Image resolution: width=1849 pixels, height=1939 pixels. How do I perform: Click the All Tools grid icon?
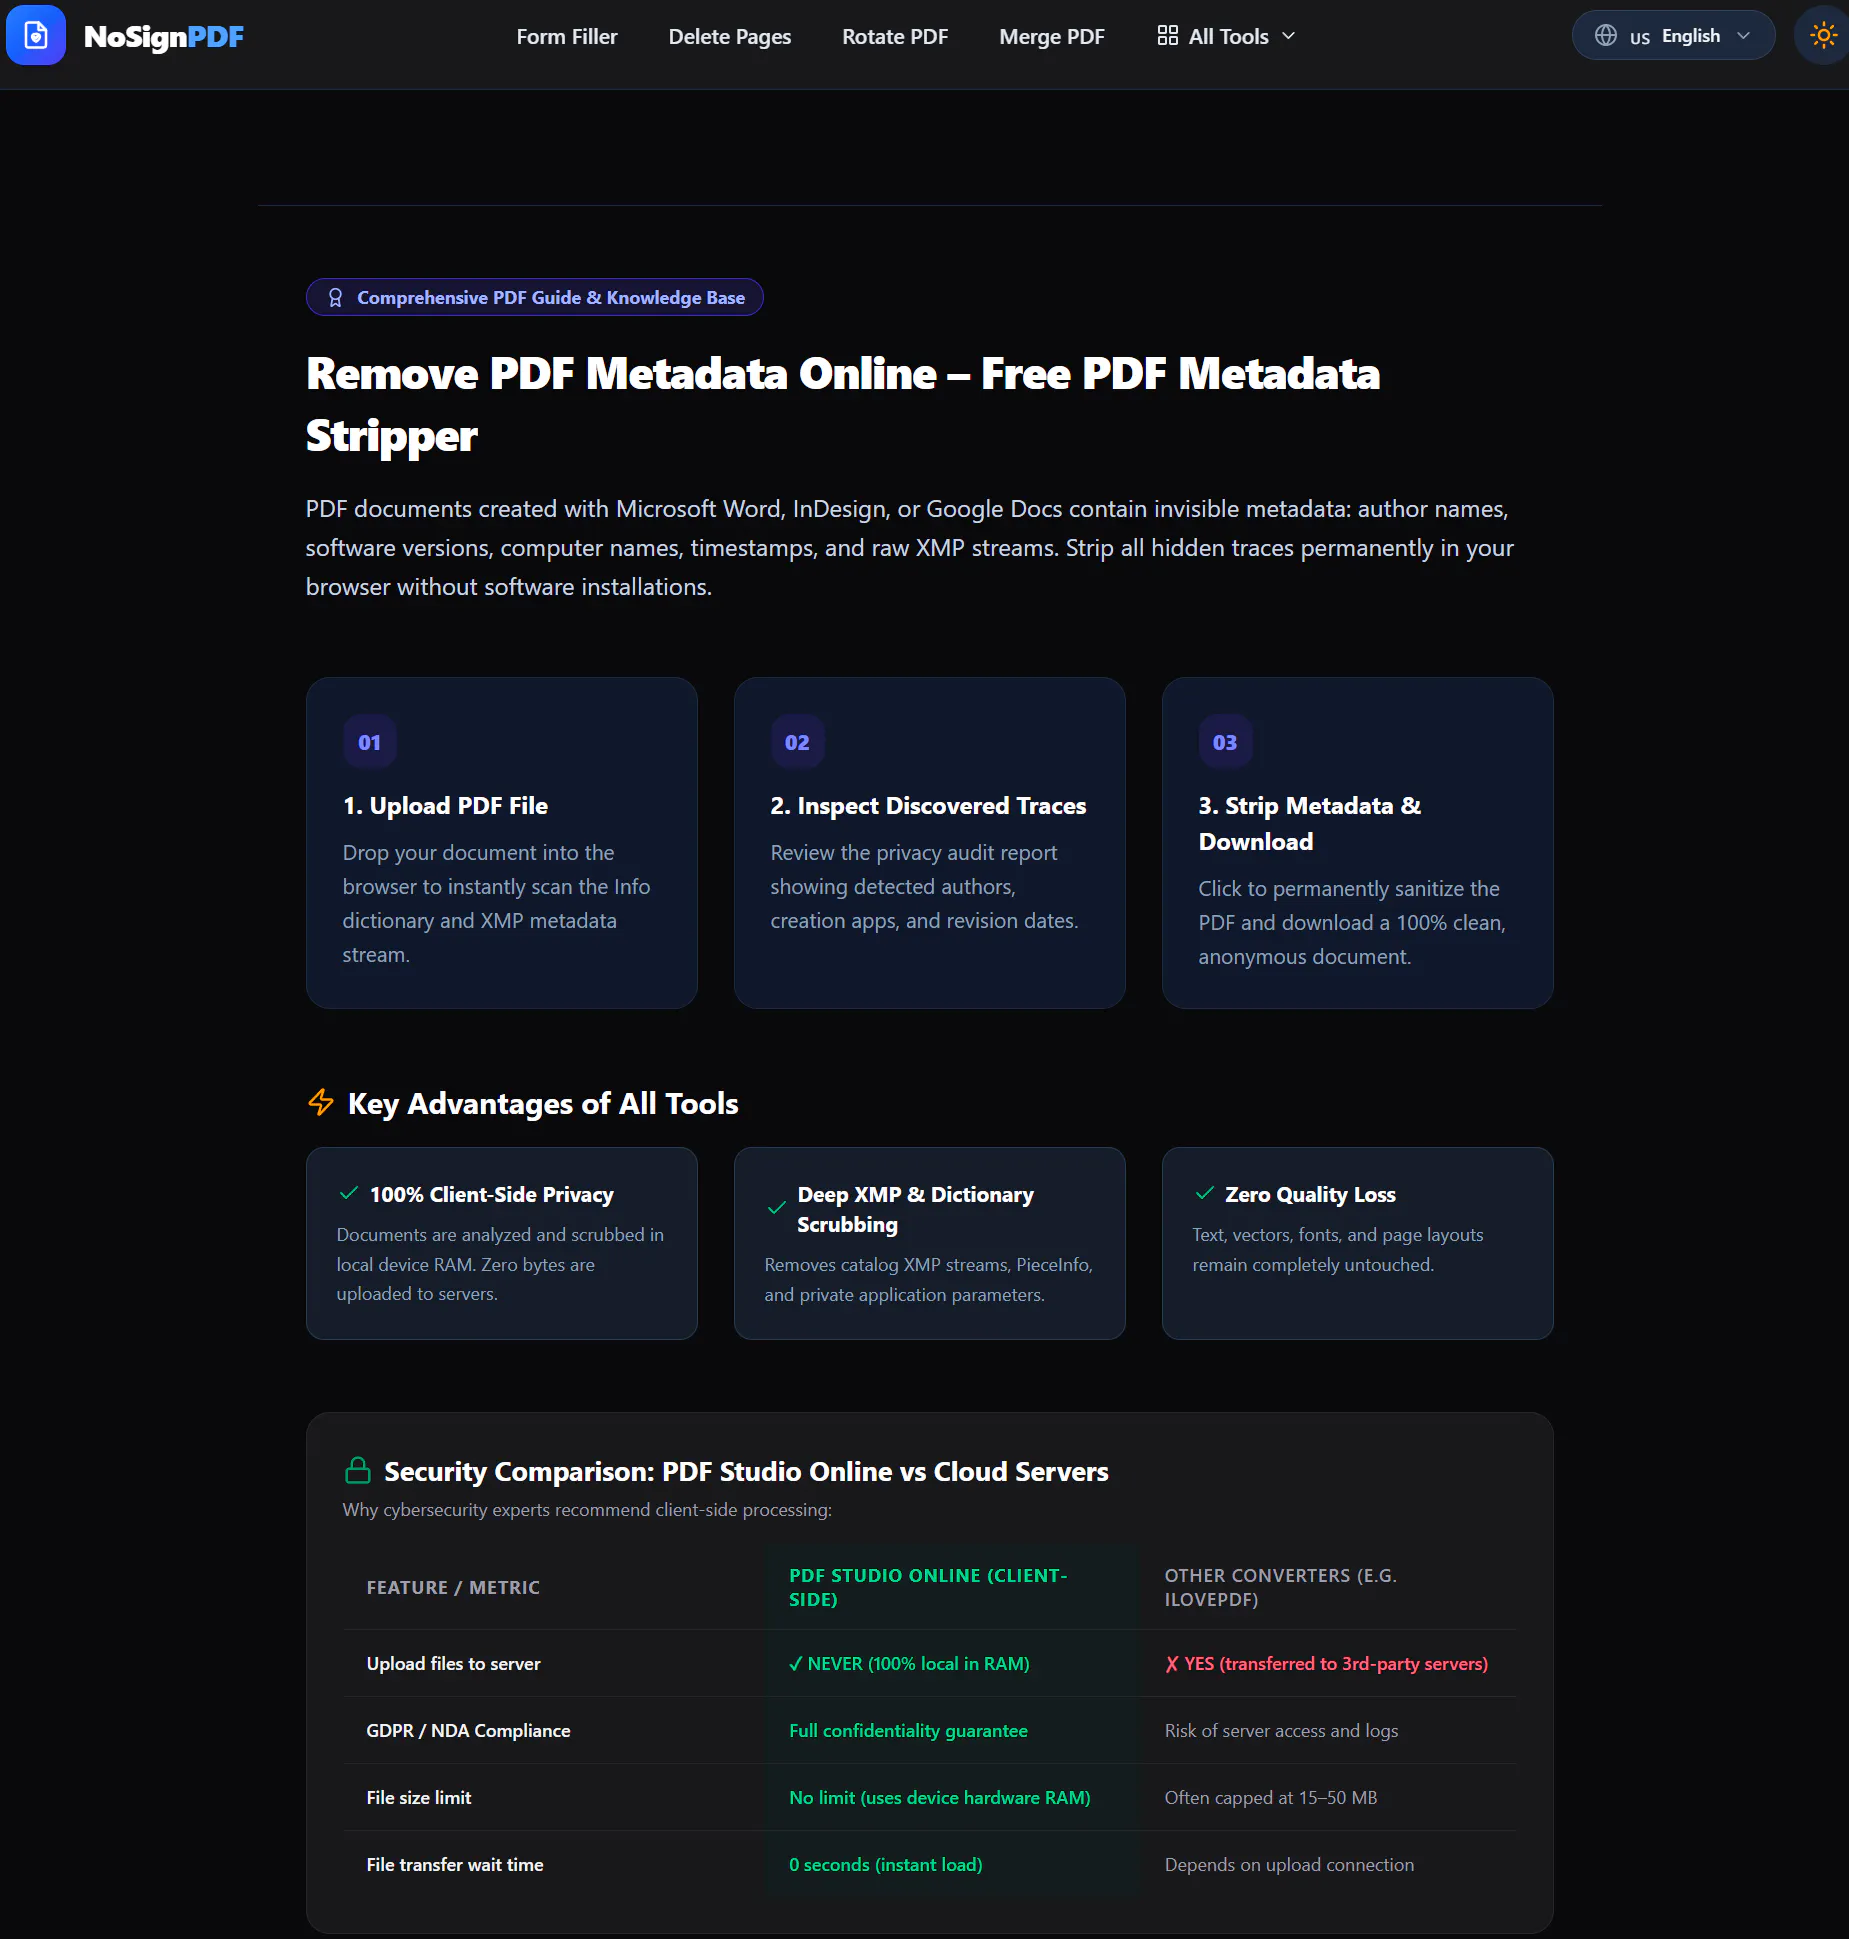1167,36
